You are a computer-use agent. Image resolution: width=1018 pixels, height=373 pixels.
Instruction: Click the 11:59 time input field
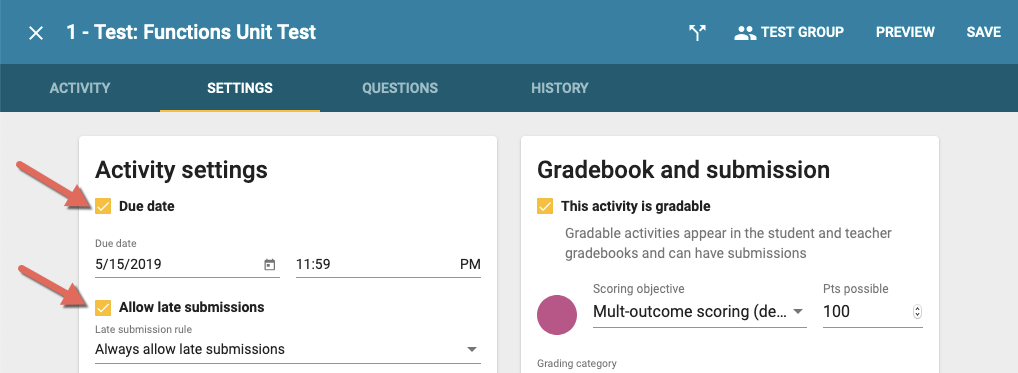click(x=388, y=265)
